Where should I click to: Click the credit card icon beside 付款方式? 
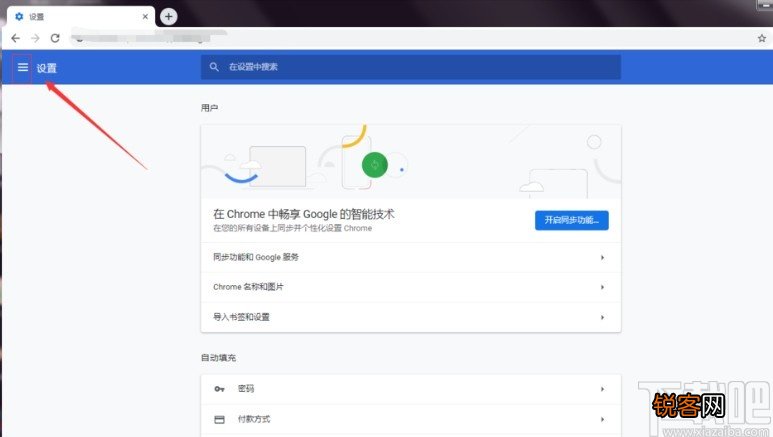[x=219, y=419]
